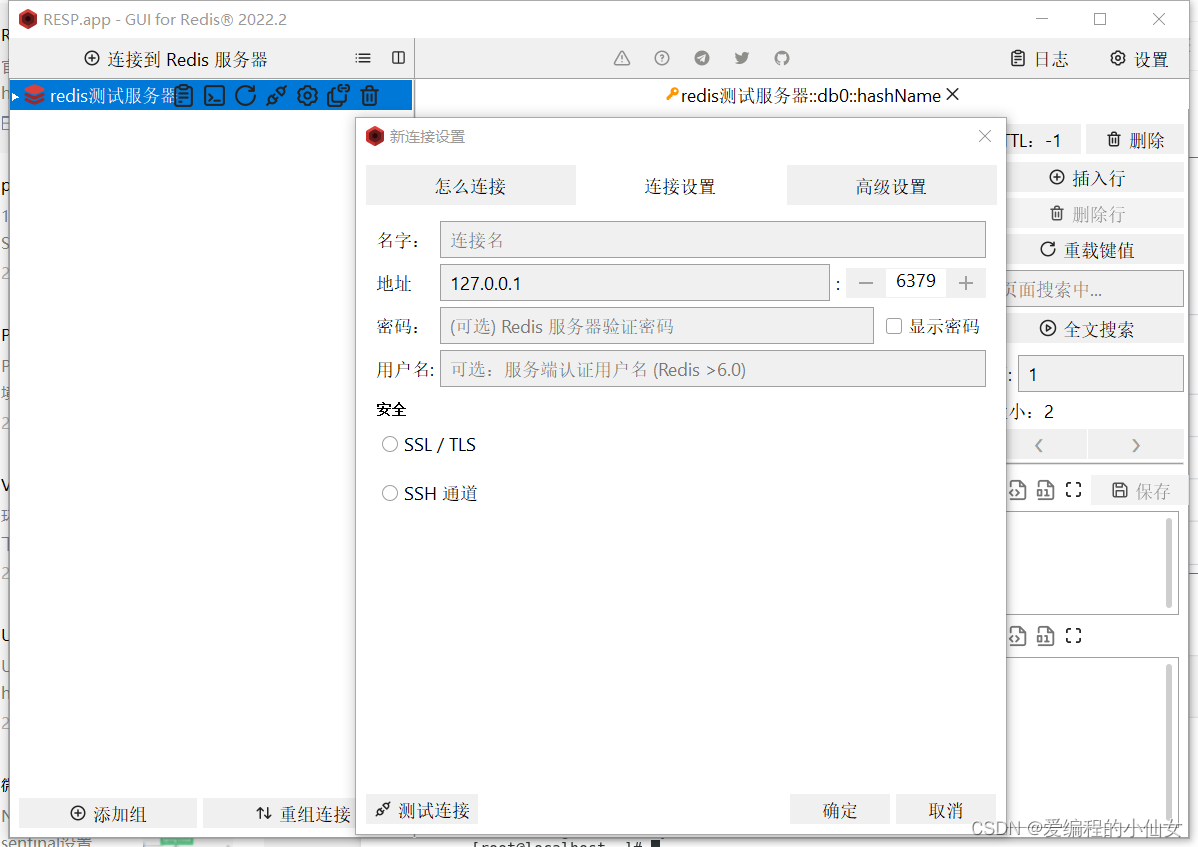Click the upper binary 01 file icon
Image resolution: width=1198 pixels, height=847 pixels.
(x=1045, y=490)
